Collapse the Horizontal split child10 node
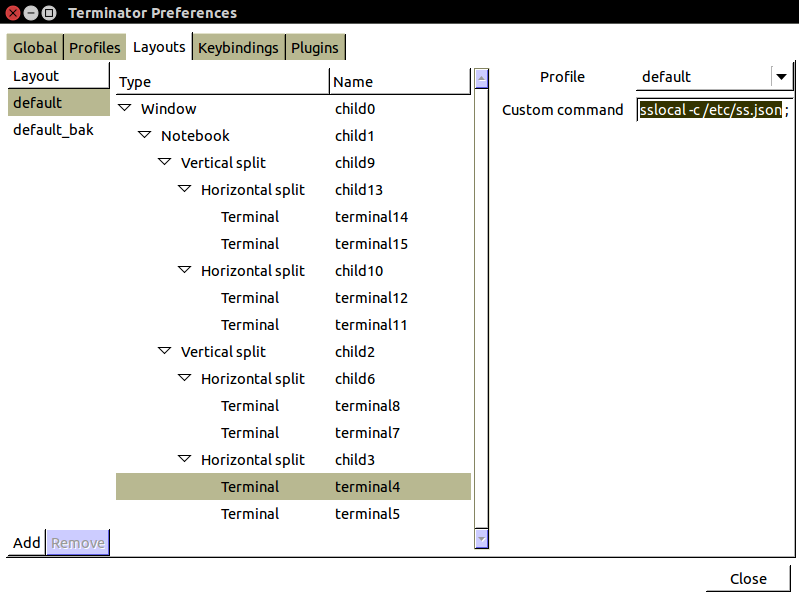Image resolution: width=799 pixels, height=601 pixels. click(x=184, y=270)
